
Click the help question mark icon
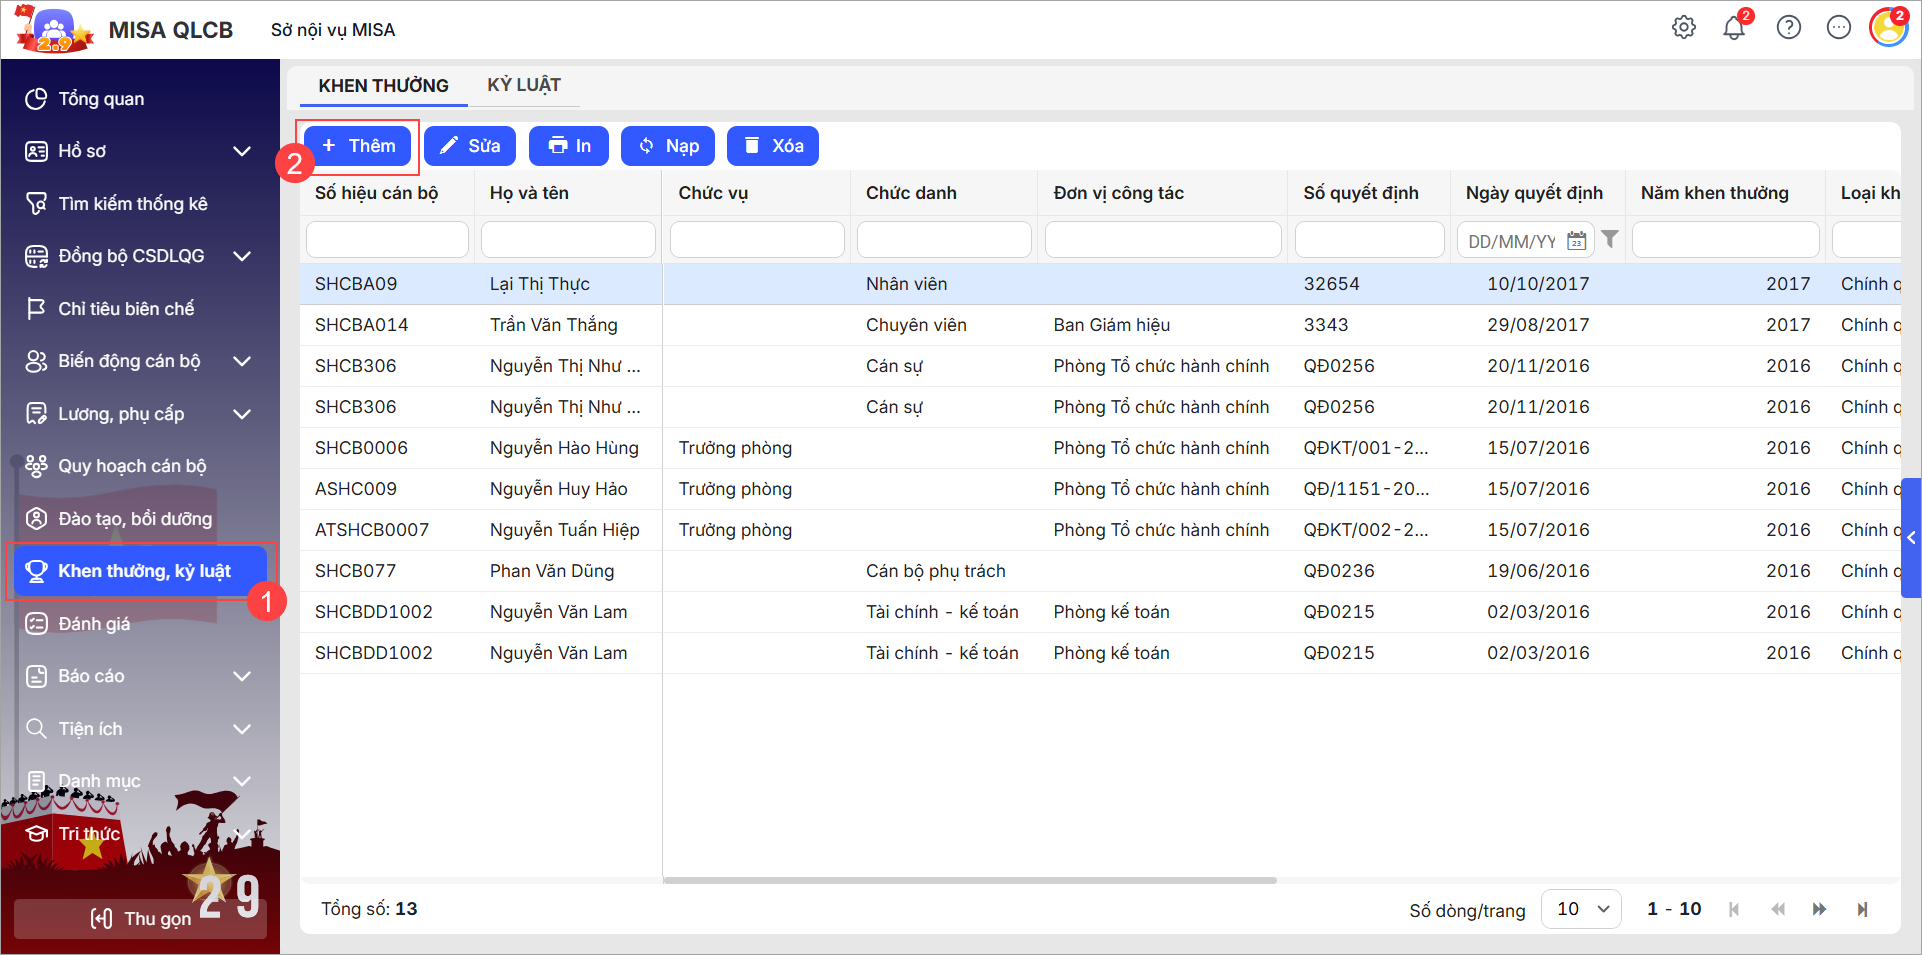1789,28
